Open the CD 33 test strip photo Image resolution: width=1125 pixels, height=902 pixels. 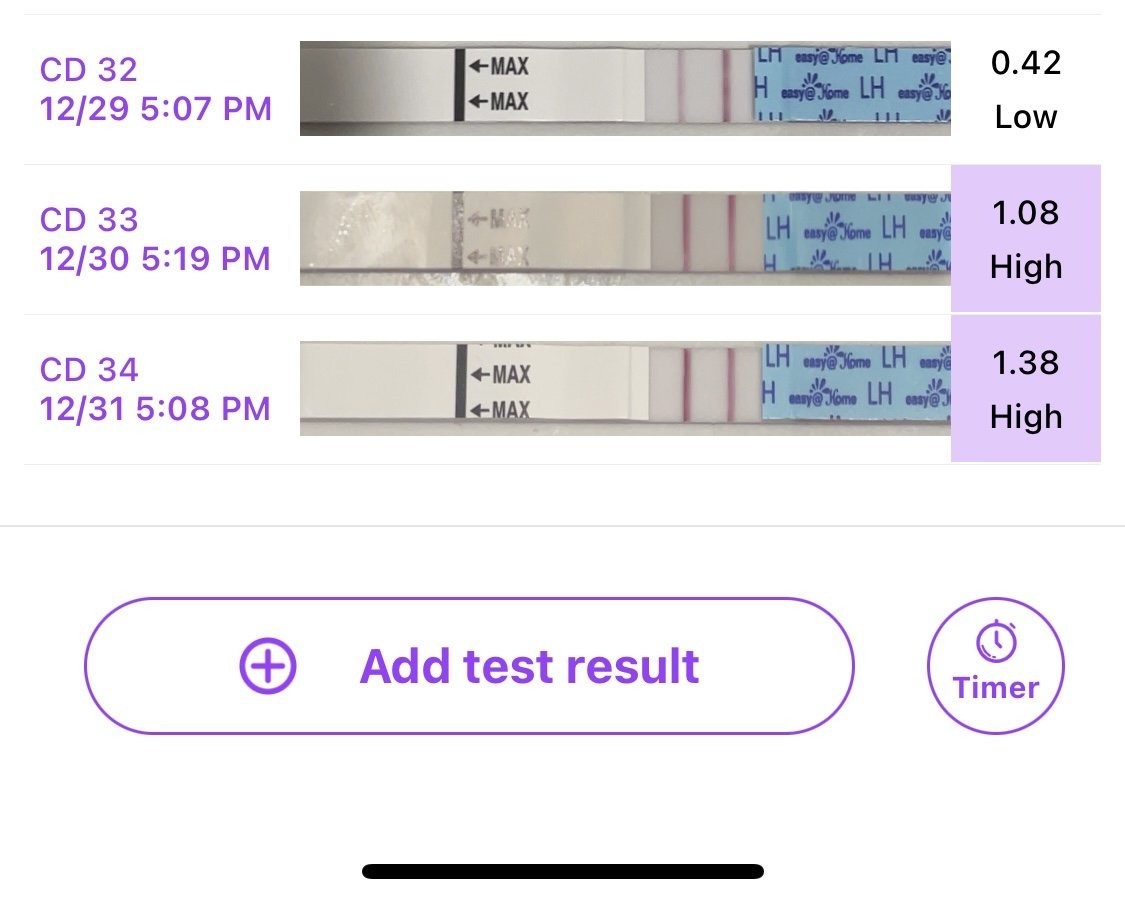pos(625,238)
